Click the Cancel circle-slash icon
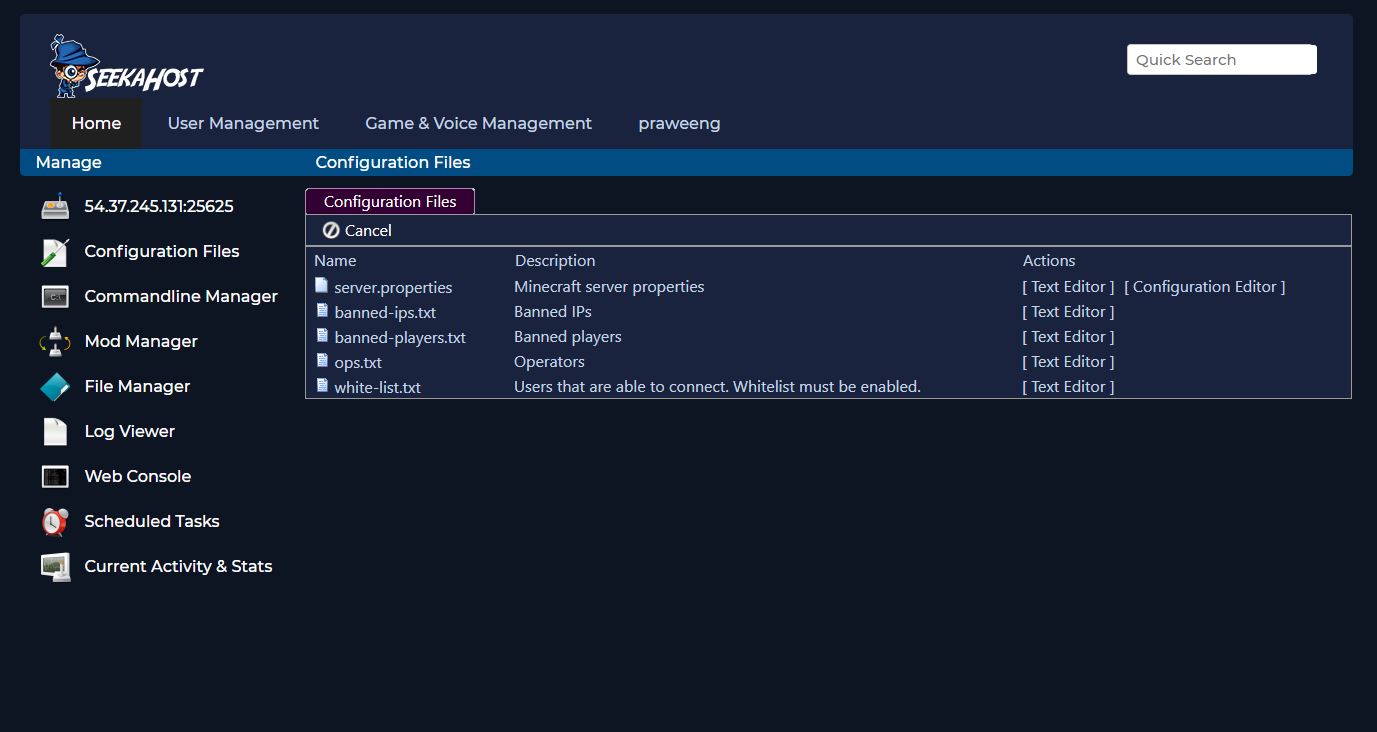The image size is (1377, 732). [x=331, y=231]
